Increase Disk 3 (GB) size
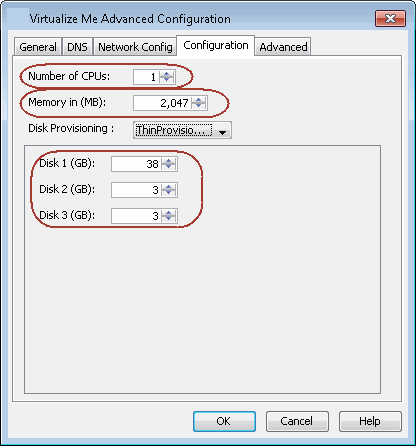Image resolution: width=416 pixels, height=446 pixels. coord(169,213)
